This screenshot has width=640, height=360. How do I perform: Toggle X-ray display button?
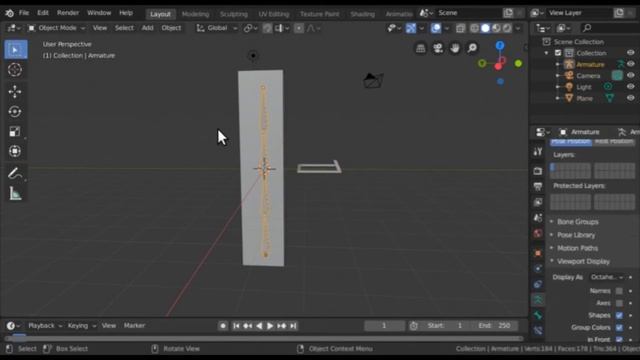(x=460, y=28)
